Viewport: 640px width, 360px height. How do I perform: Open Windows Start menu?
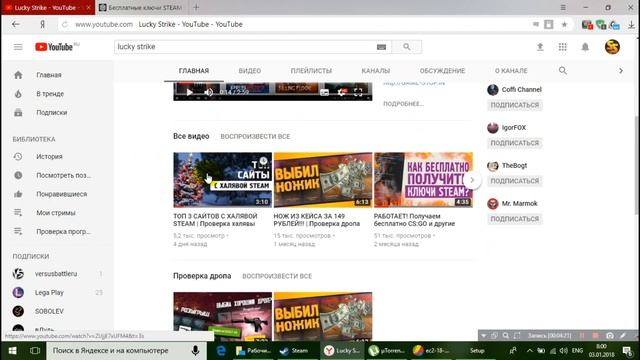pos(13,351)
